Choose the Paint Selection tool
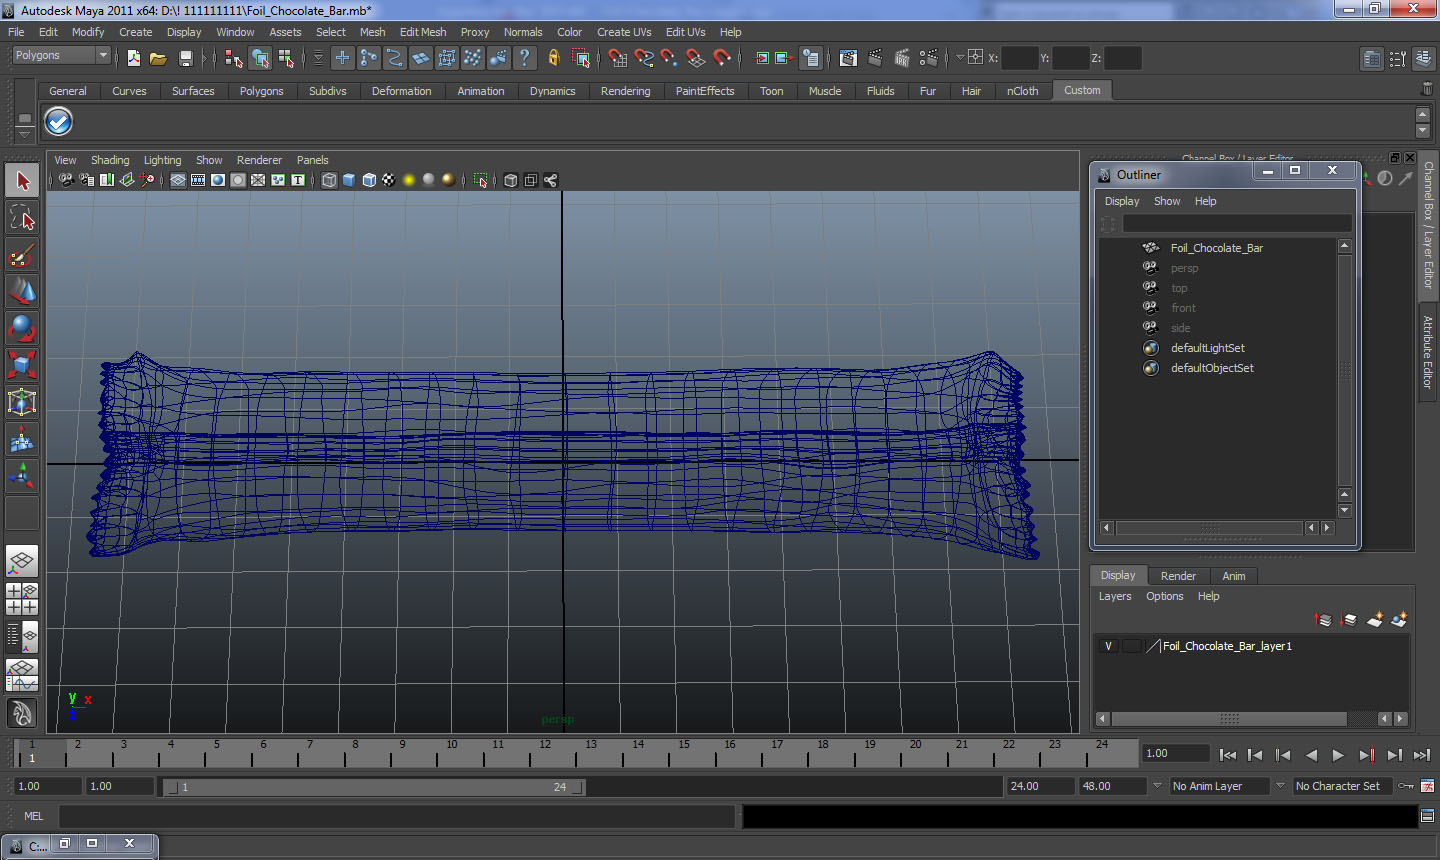 22,255
